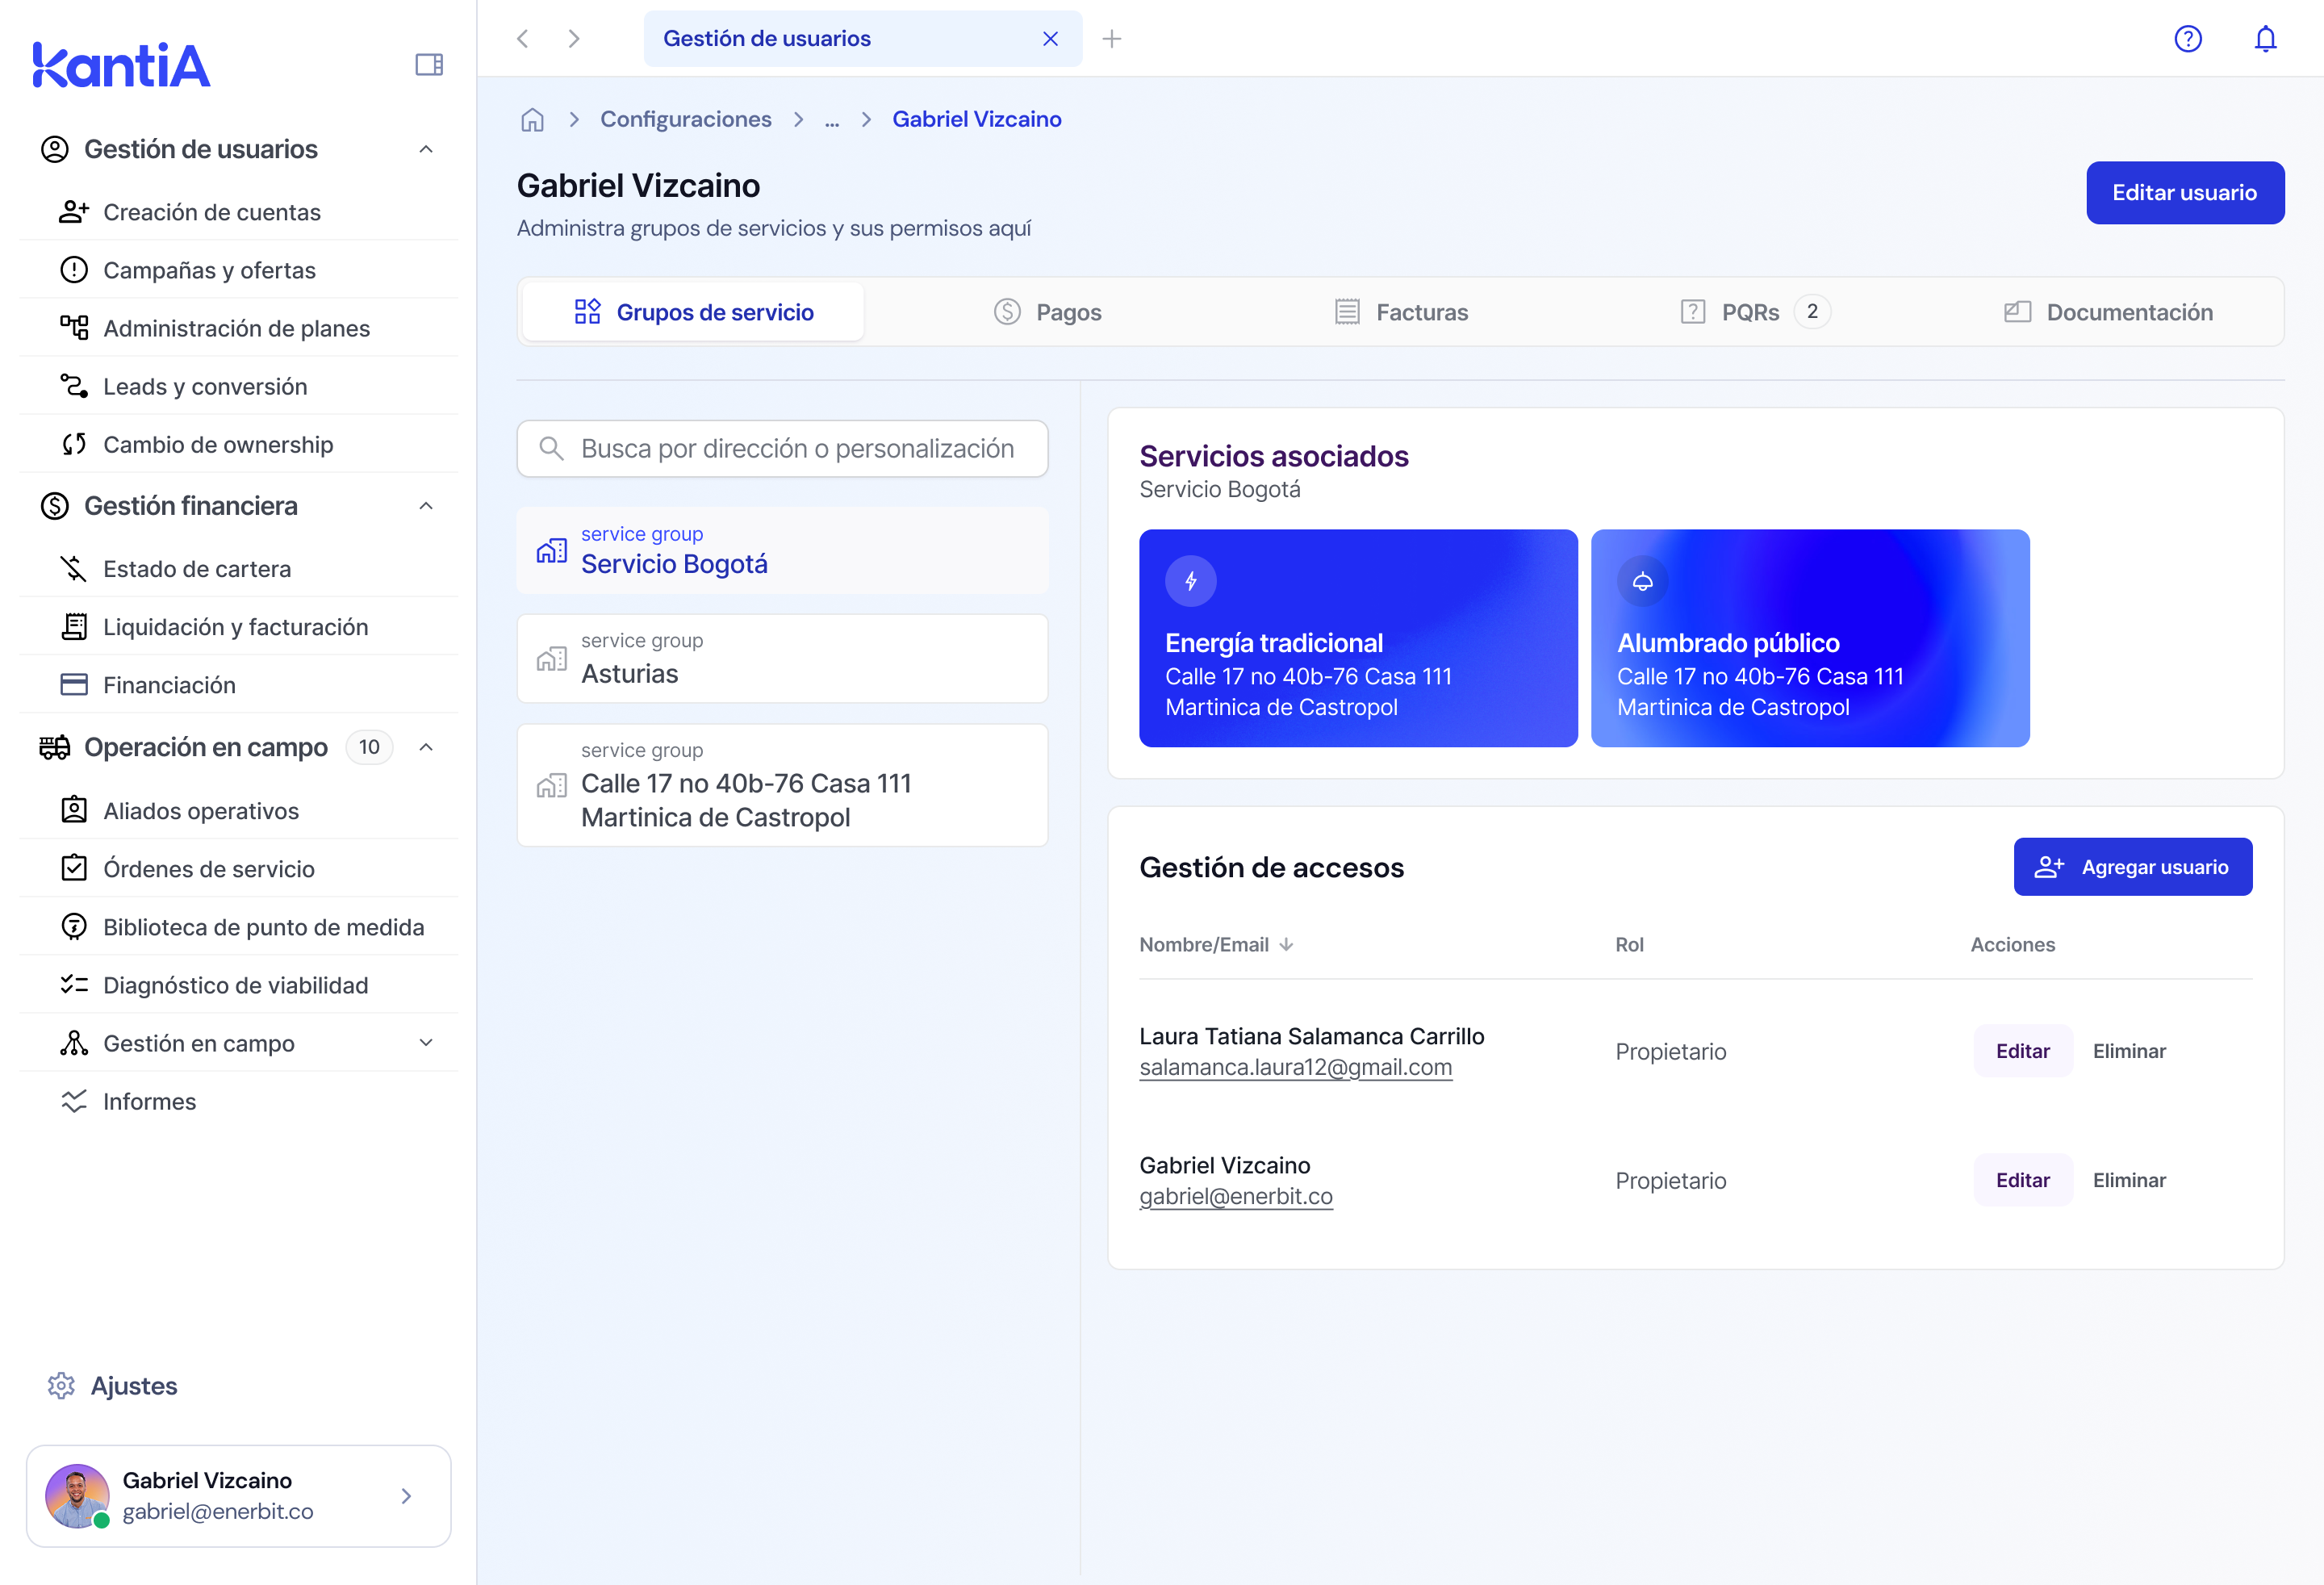Open Ajustes gear settings
Screen dimensions: 2324x1585
tap(62, 1385)
